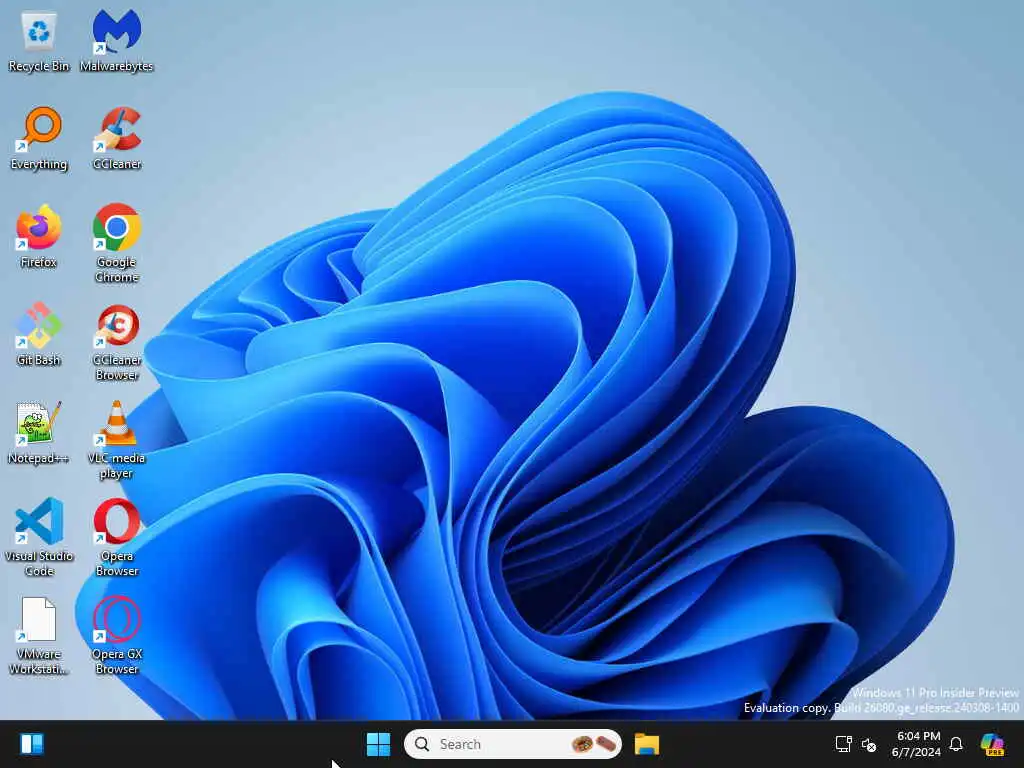Viewport: 1024px width, 768px height.
Task: Select the Firefox desktop icon
Action: (39, 236)
